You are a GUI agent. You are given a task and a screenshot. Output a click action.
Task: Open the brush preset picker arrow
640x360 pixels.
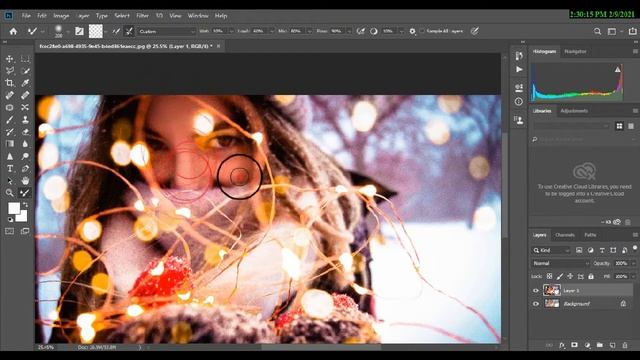(68, 31)
